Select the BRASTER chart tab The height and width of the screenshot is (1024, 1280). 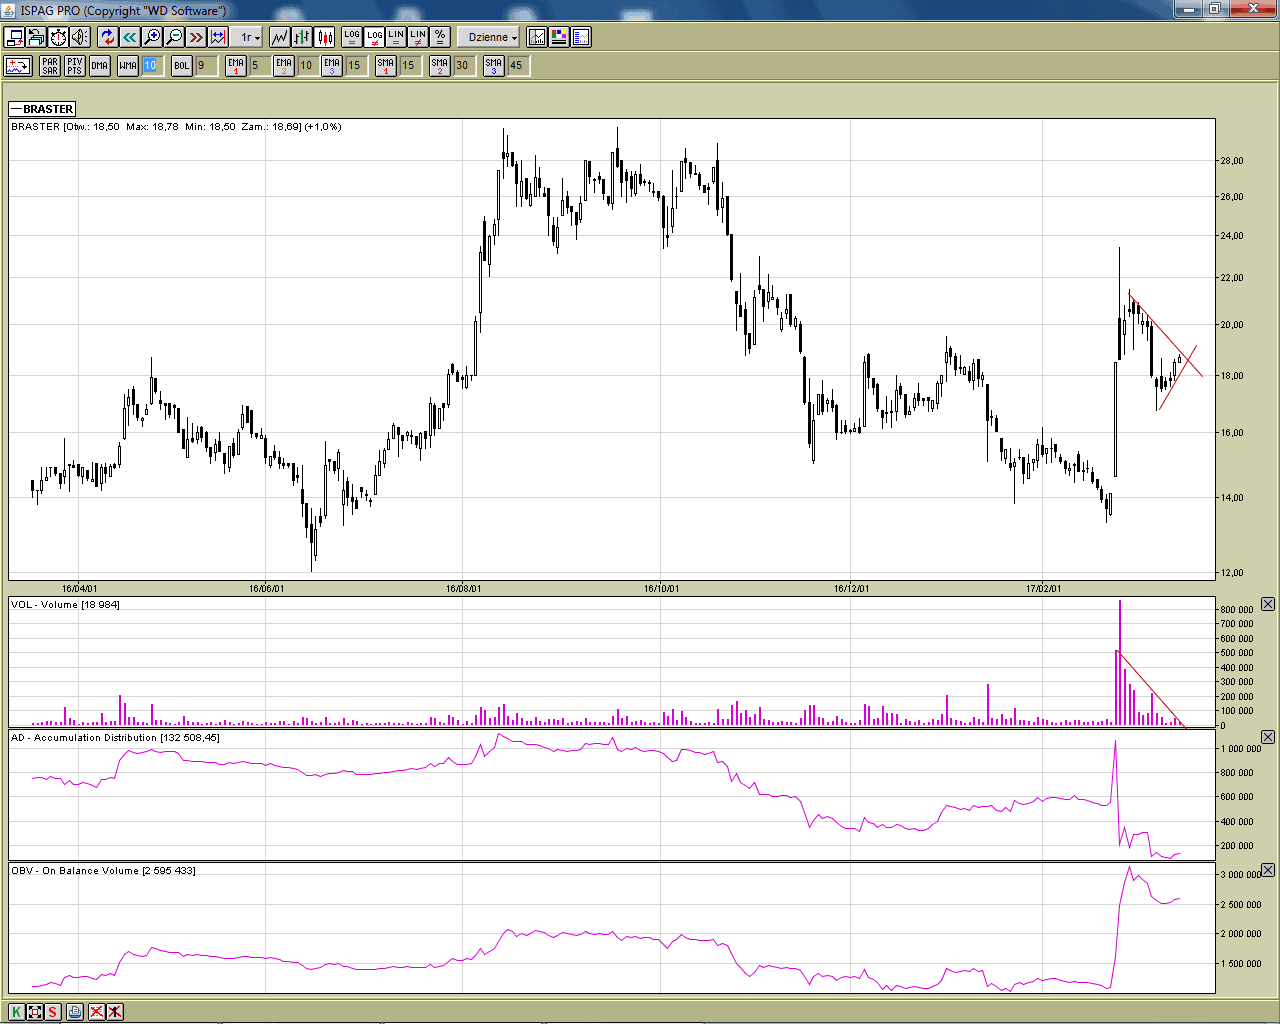coord(42,109)
